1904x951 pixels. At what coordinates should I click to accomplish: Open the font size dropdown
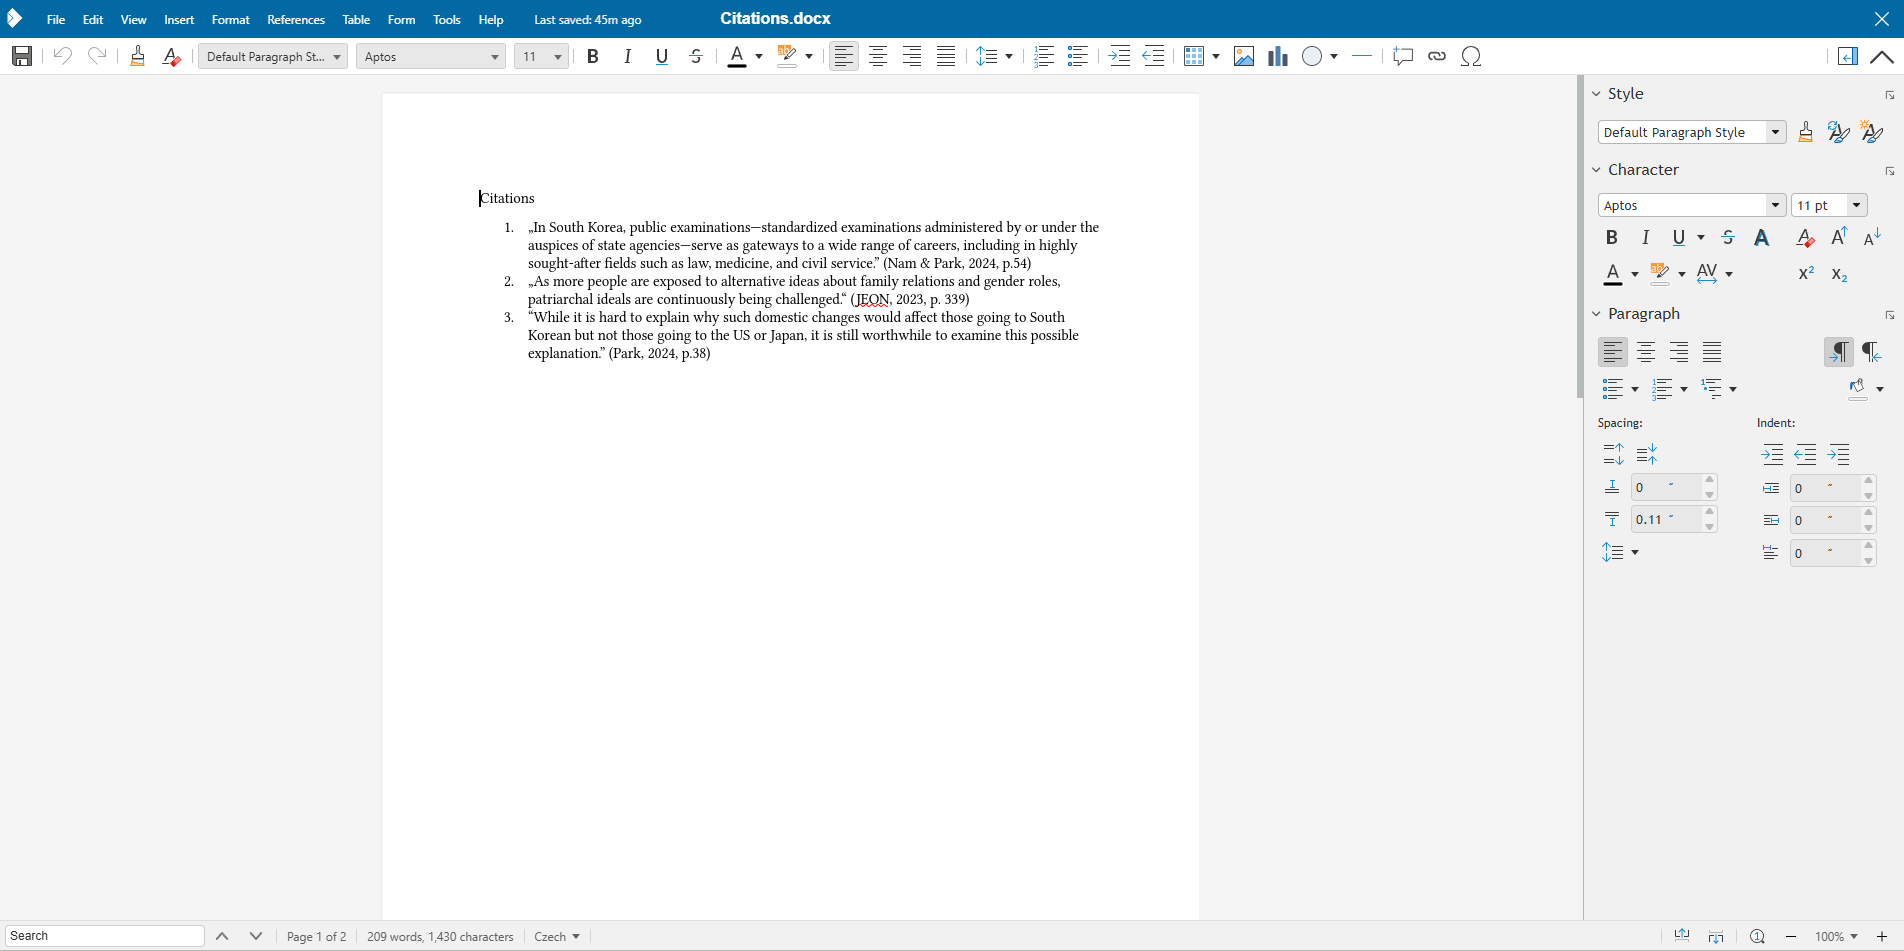tap(556, 56)
